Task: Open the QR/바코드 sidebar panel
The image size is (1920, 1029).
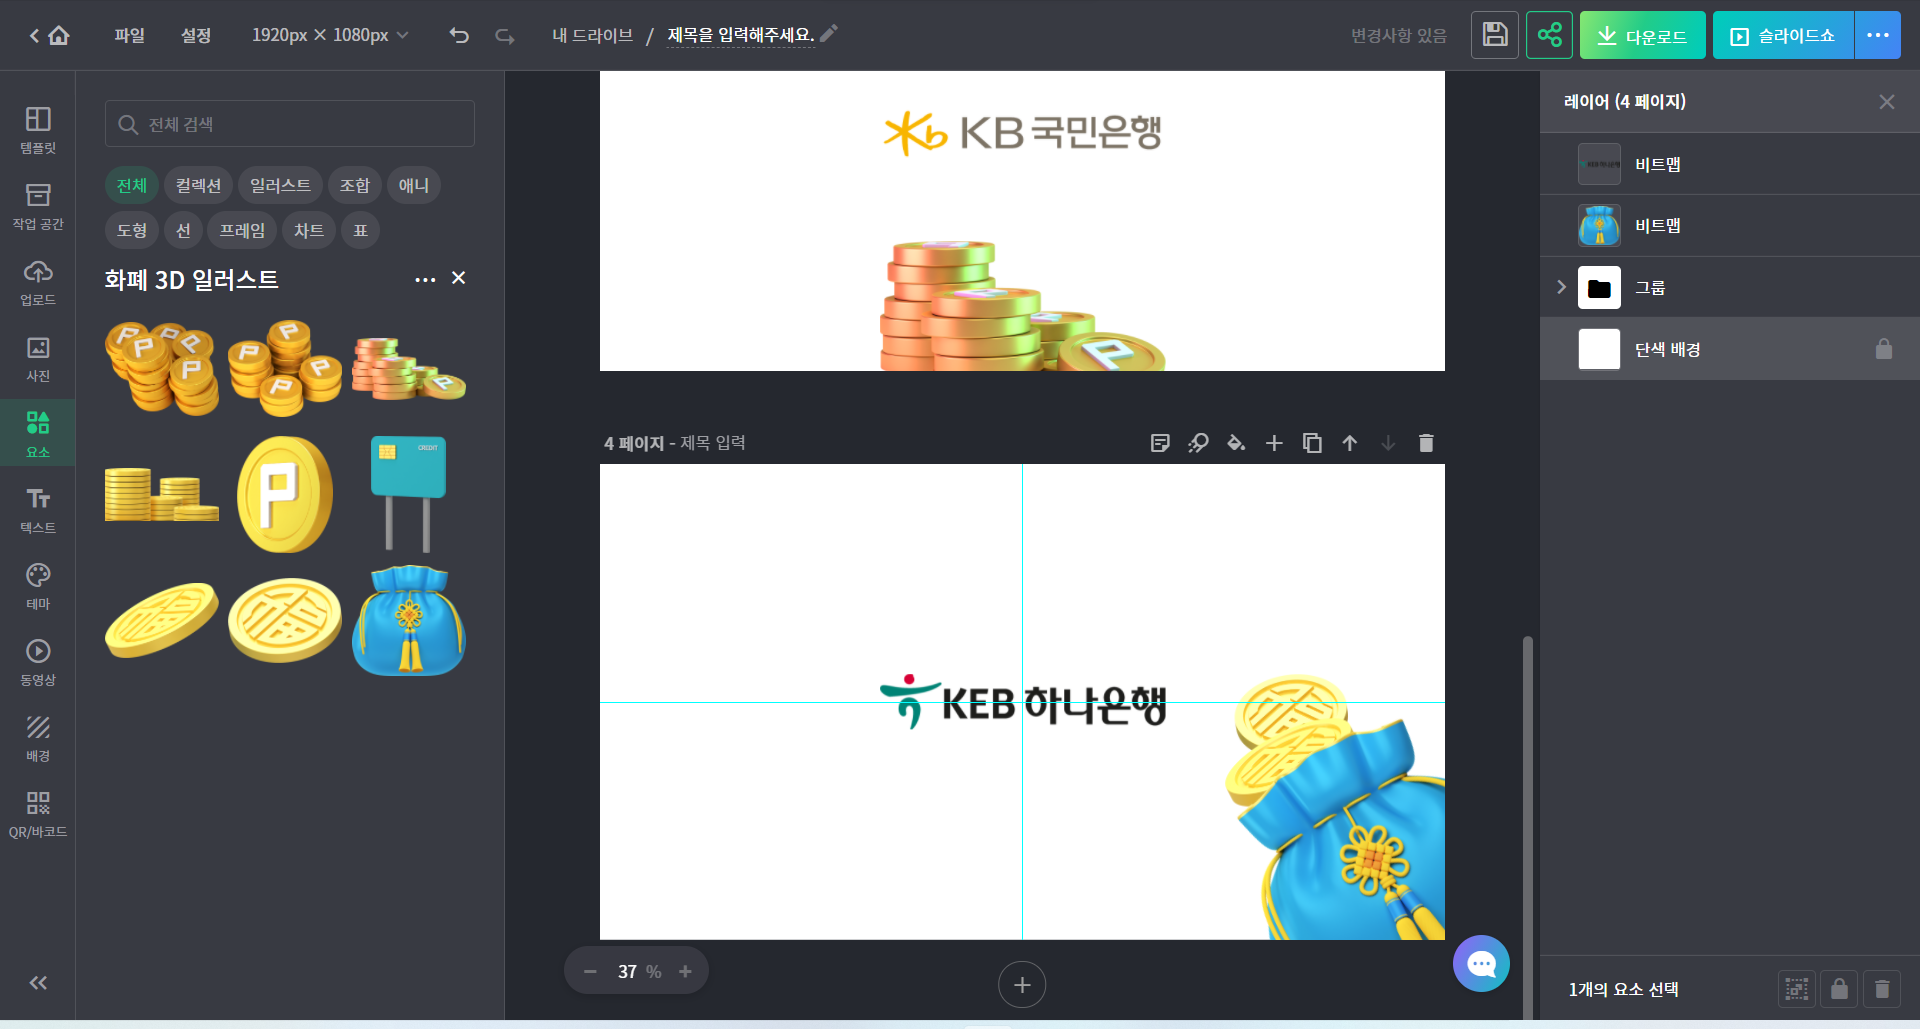Action: click(x=38, y=814)
